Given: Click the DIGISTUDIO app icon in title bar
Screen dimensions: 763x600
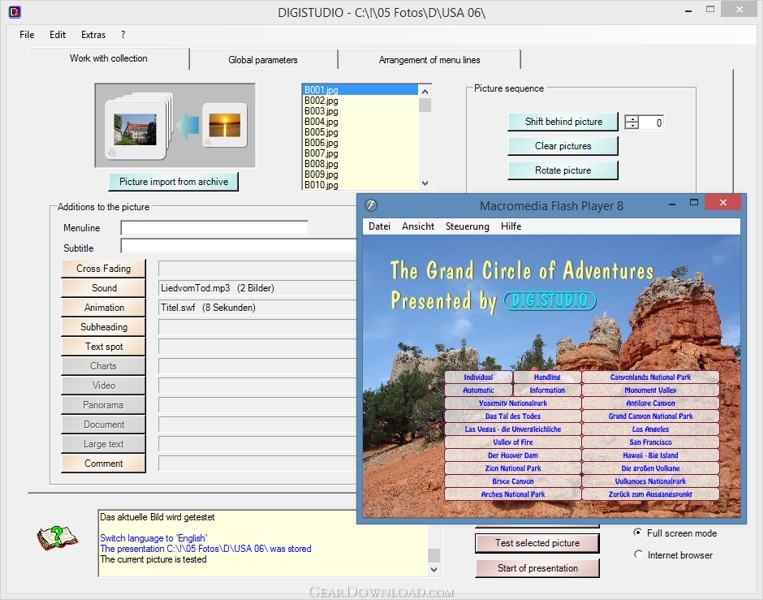Looking at the screenshot, I should pos(15,11).
